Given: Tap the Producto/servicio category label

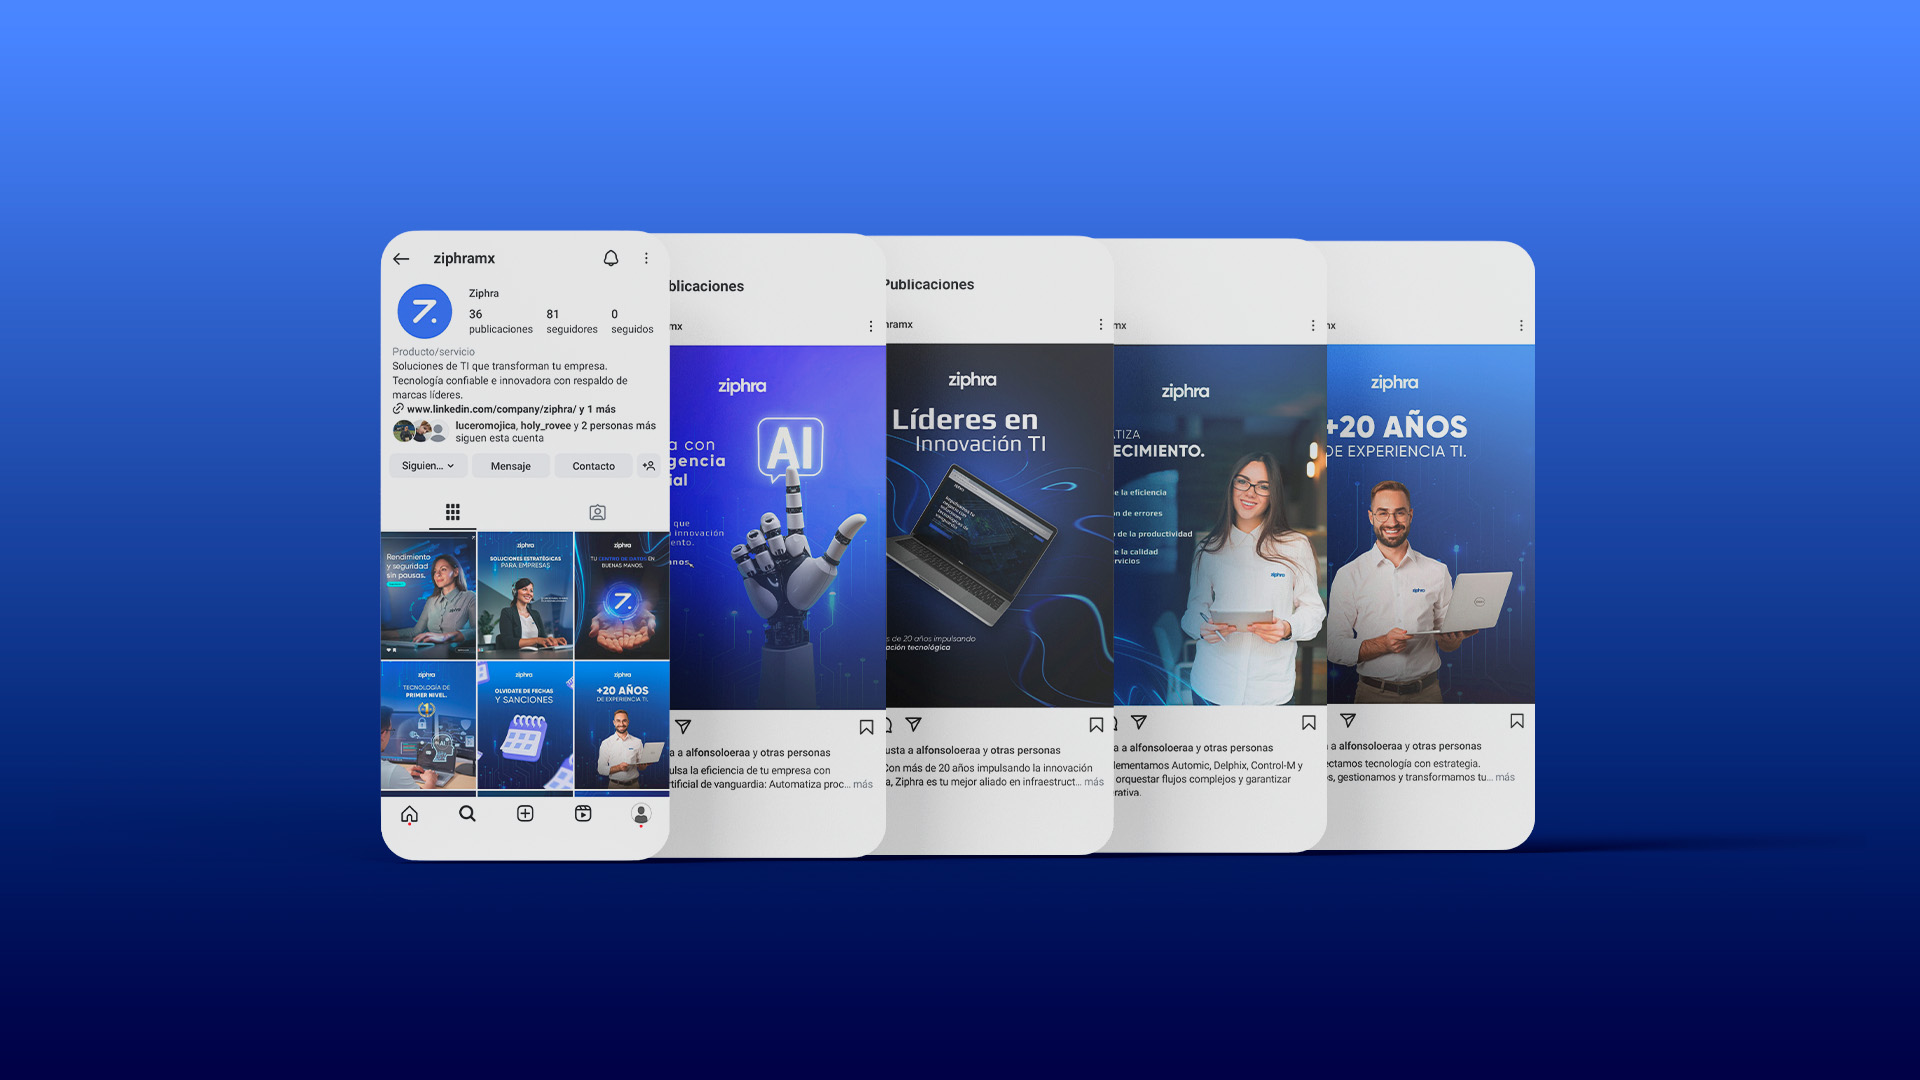Looking at the screenshot, I should point(433,352).
